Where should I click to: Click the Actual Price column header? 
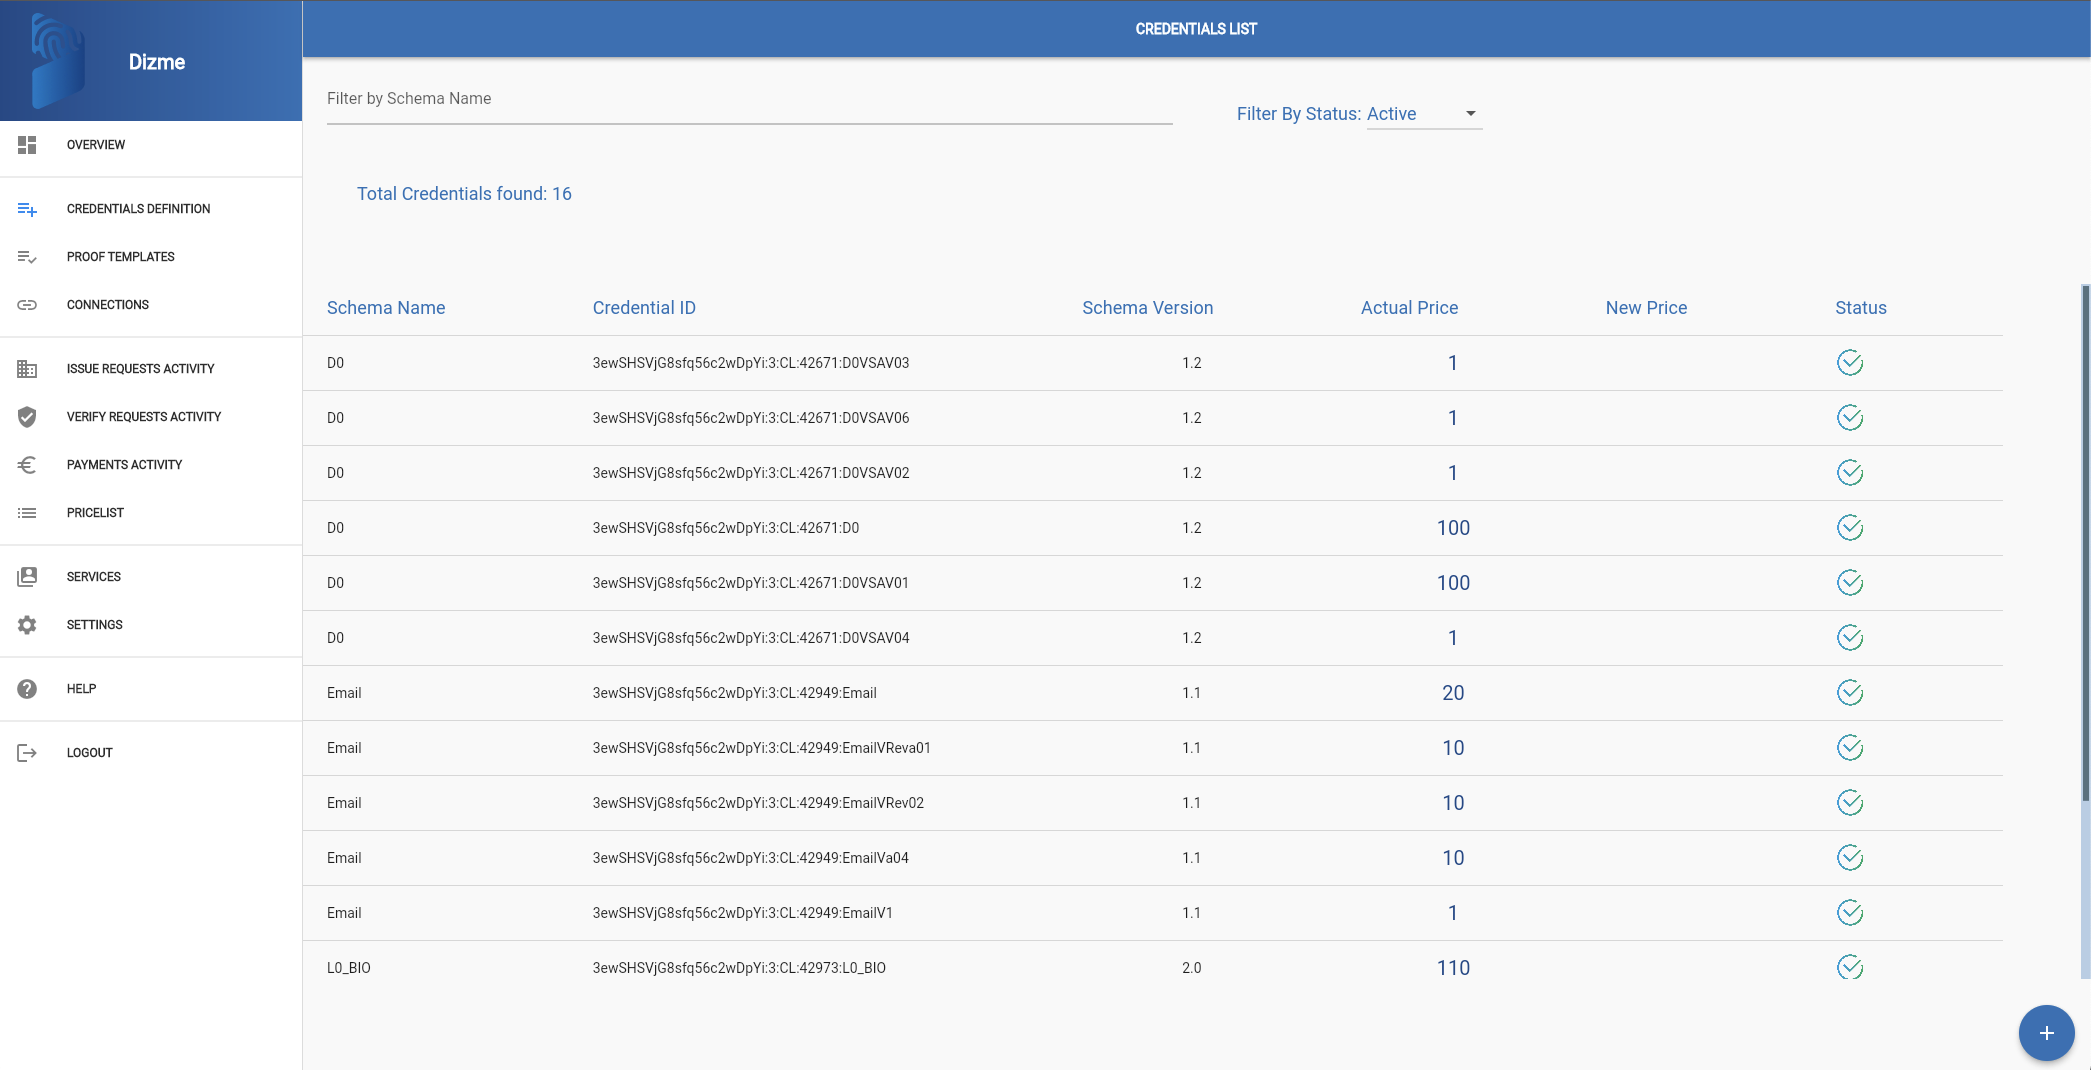pos(1409,308)
